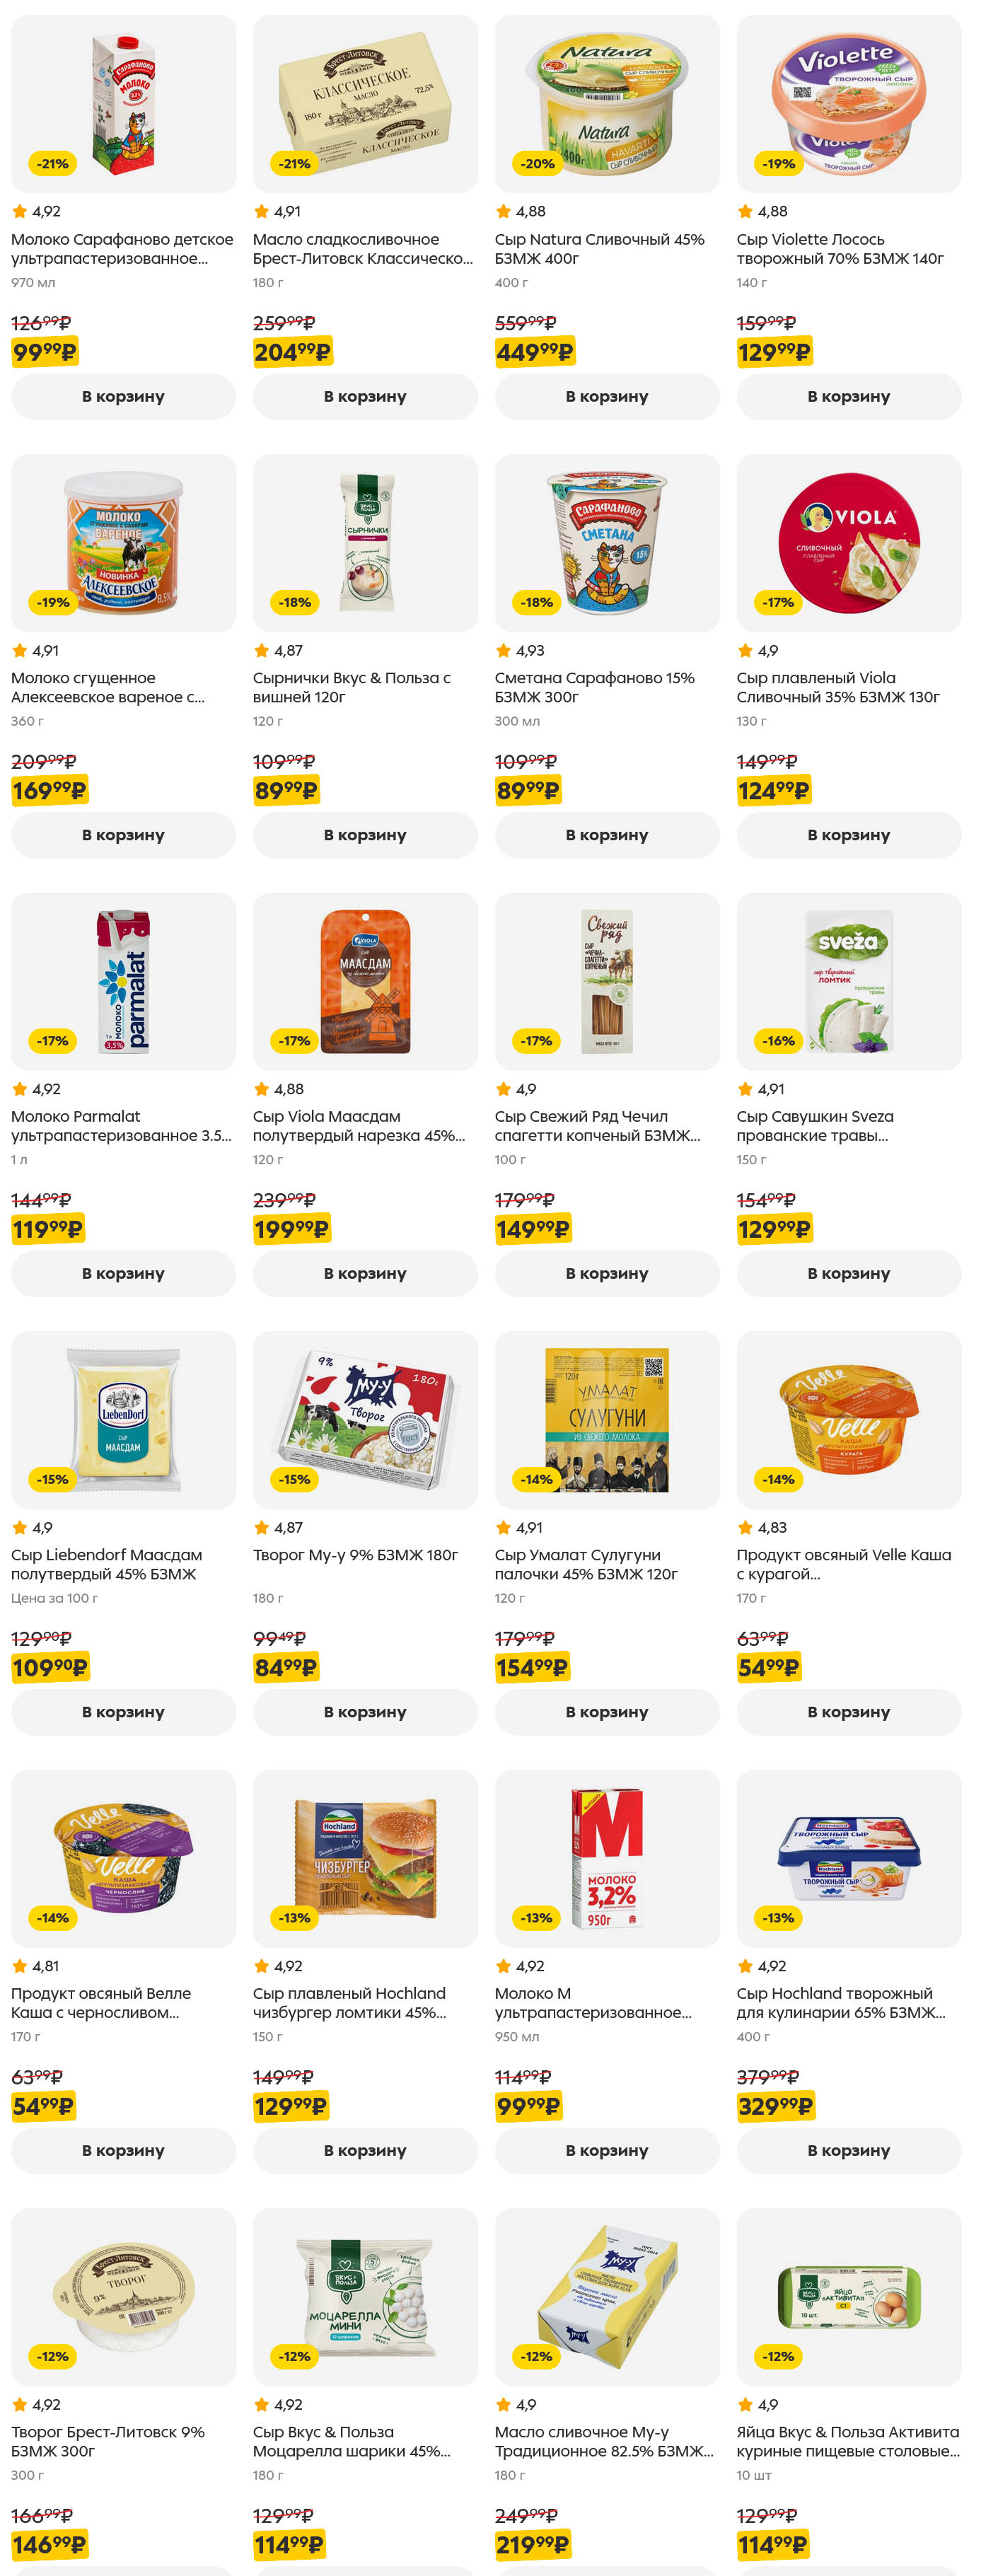The width and height of the screenshot is (981, 2576).
Task: Click Viola Сливочный cheese thumbnail
Action: (848, 543)
